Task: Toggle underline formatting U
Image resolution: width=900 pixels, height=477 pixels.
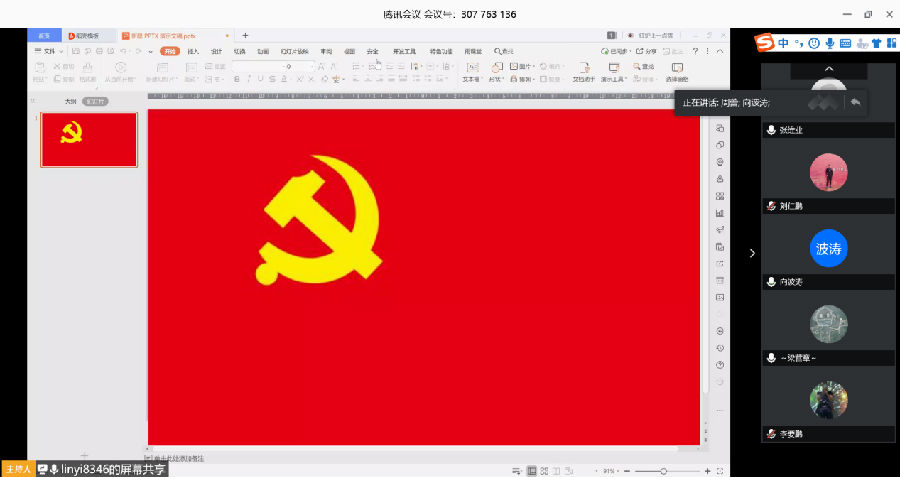Action: (x=260, y=79)
